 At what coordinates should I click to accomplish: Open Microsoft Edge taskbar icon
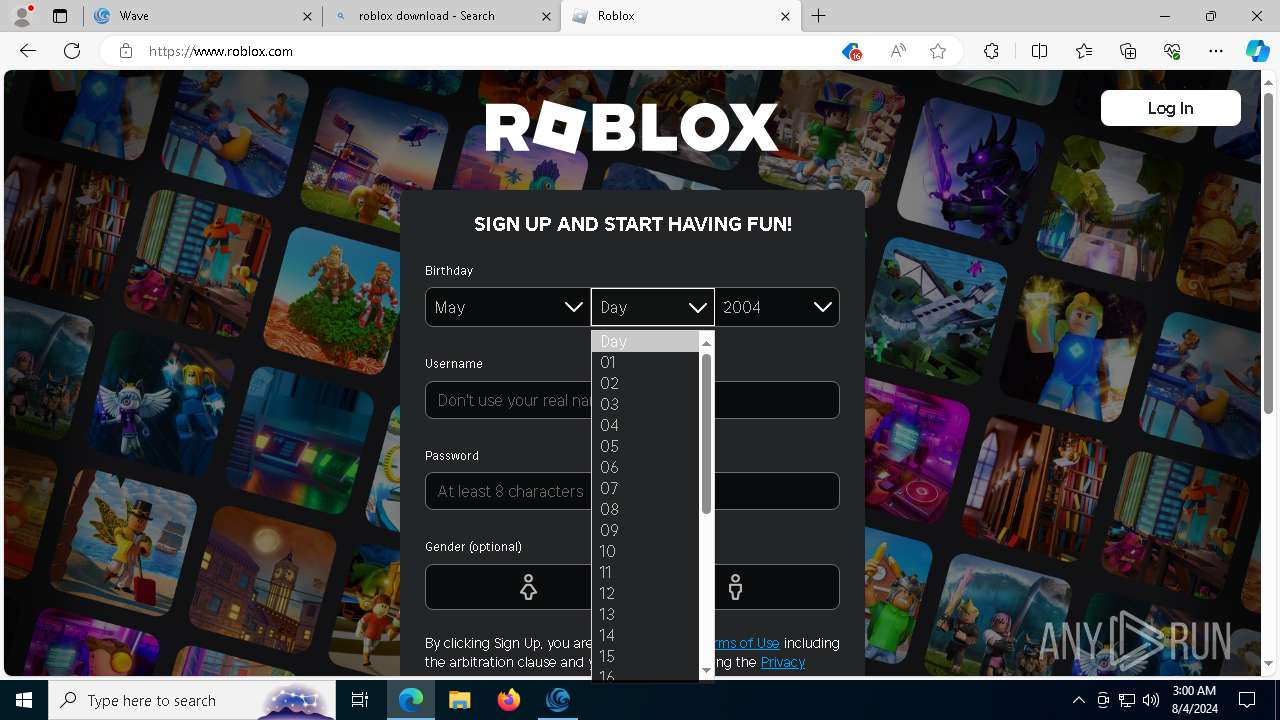411,700
